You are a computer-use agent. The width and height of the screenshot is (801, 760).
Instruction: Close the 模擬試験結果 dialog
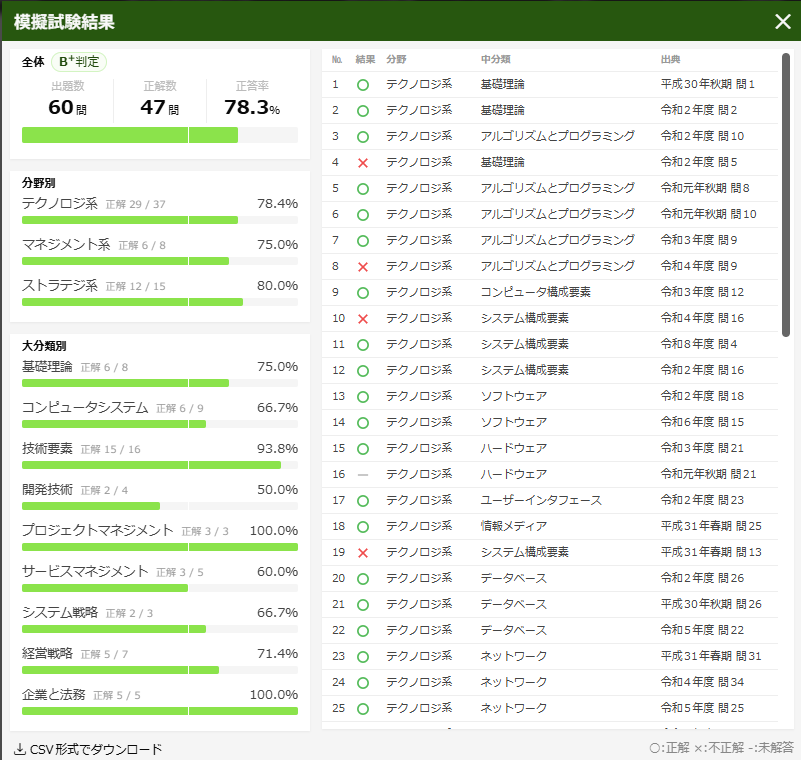pyautogui.click(x=783, y=21)
